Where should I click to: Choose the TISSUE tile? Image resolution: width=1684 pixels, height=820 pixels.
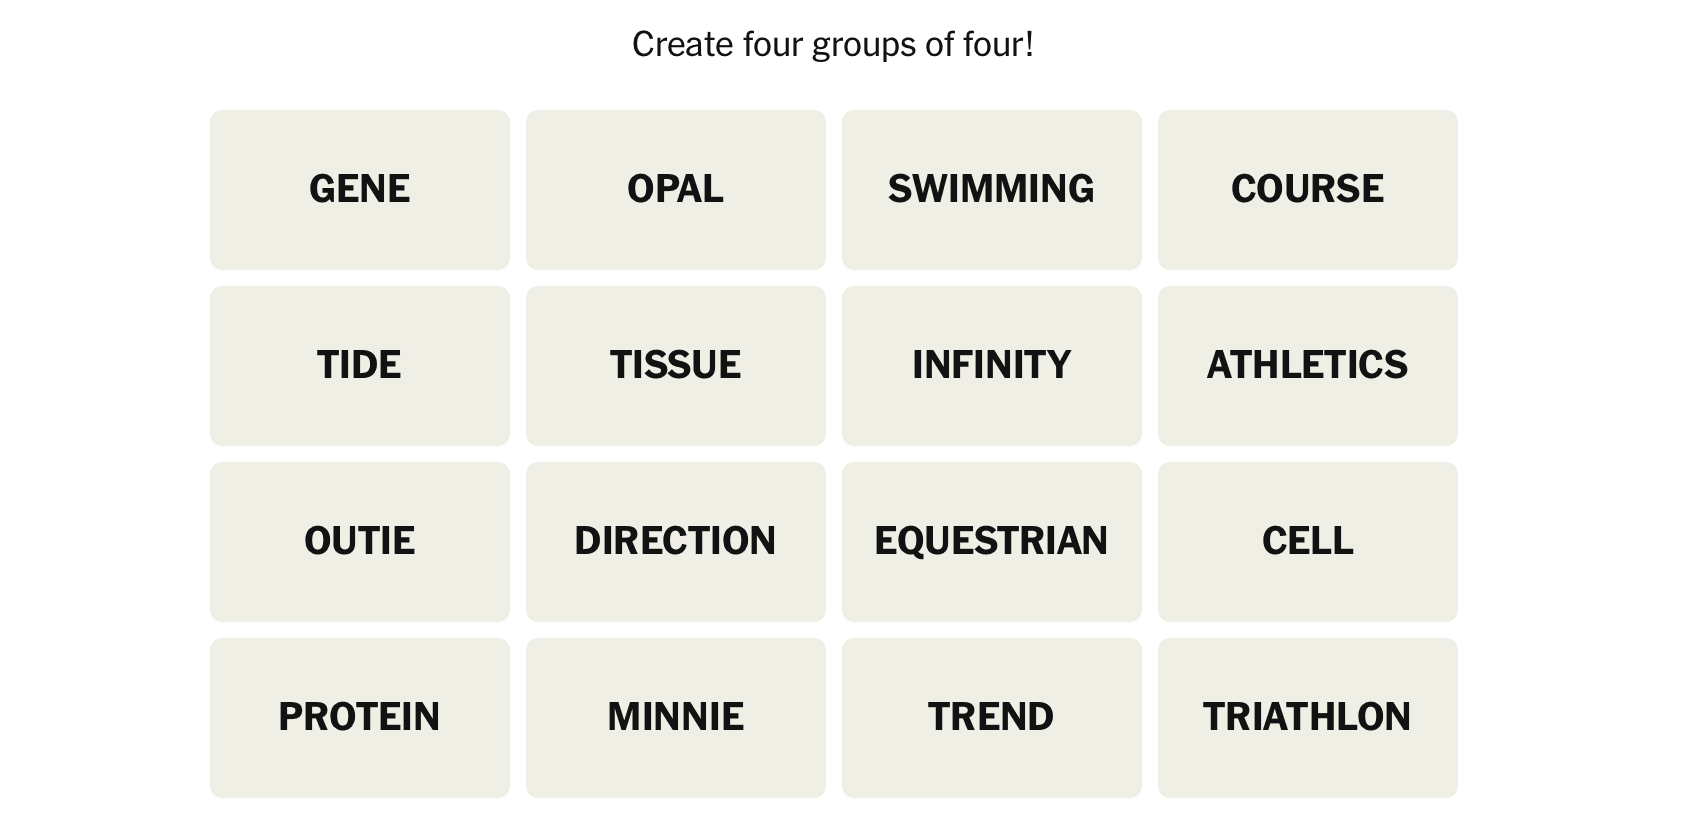click(x=675, y=365)
